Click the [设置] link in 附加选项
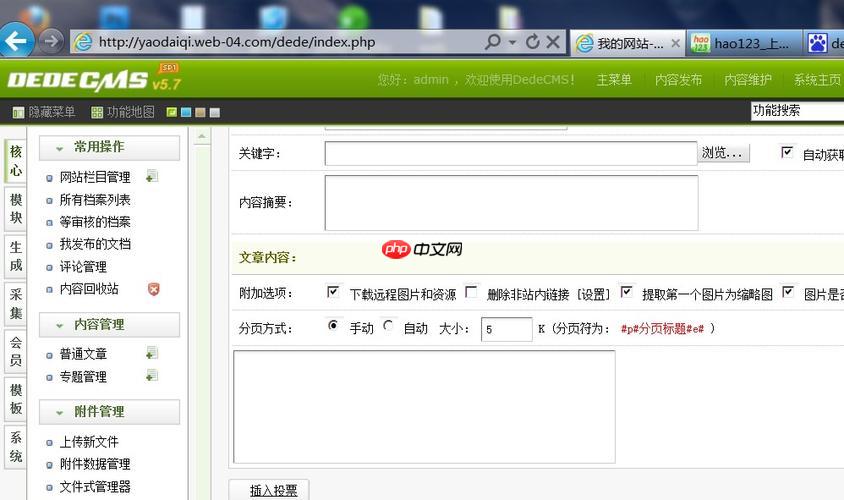 click(x=594, y=294)
